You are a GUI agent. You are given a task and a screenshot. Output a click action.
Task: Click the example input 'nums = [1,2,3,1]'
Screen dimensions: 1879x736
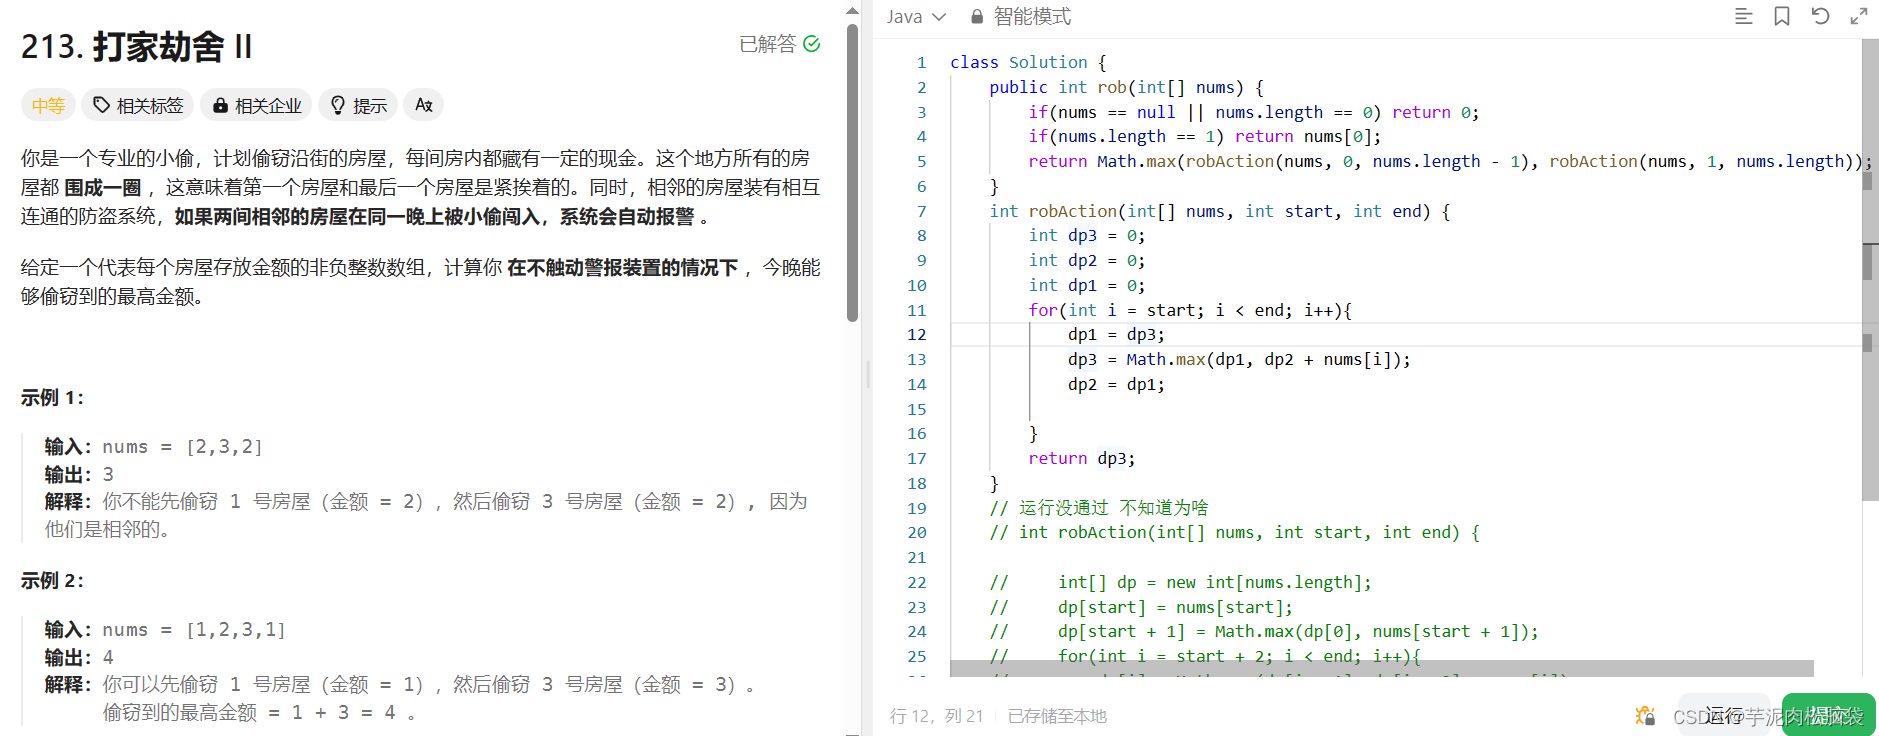194,630
